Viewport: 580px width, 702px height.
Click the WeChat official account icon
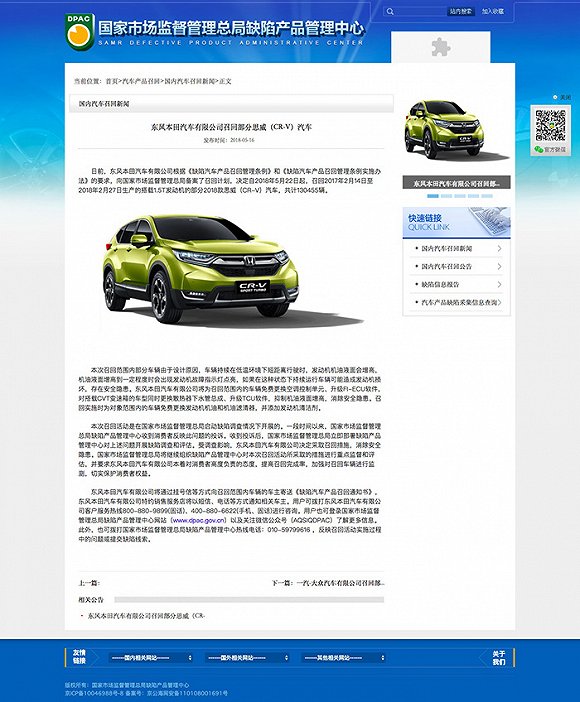(539, 149)
